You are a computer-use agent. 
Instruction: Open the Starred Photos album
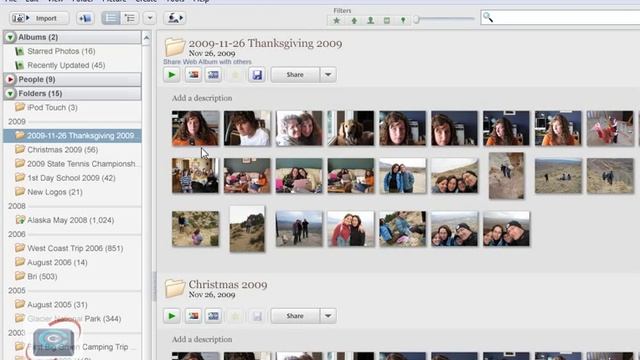61,51
